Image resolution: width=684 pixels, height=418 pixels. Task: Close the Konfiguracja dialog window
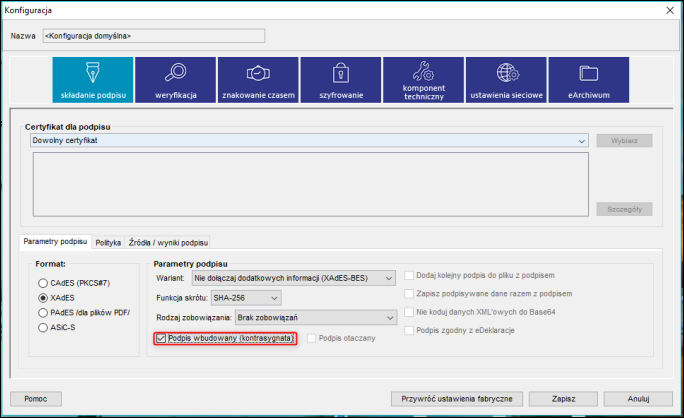coord(670,10)
